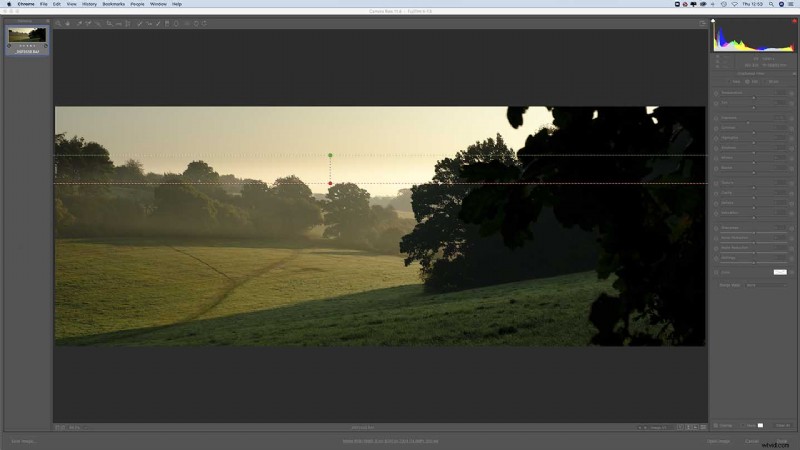This screenshot has width=800, height=450.
Task: Open the Bookmarks menu
Action: click(x=113, y=4)
